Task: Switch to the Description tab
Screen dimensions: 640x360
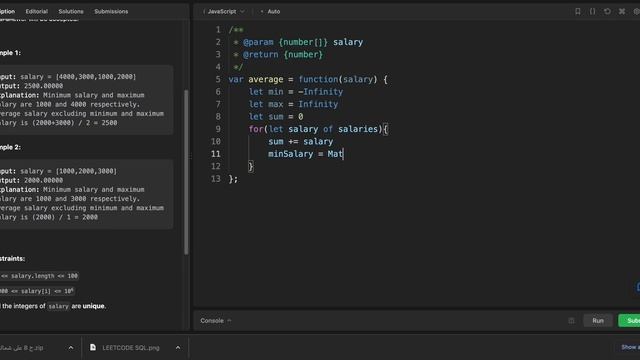Action: tap(7, 11)
